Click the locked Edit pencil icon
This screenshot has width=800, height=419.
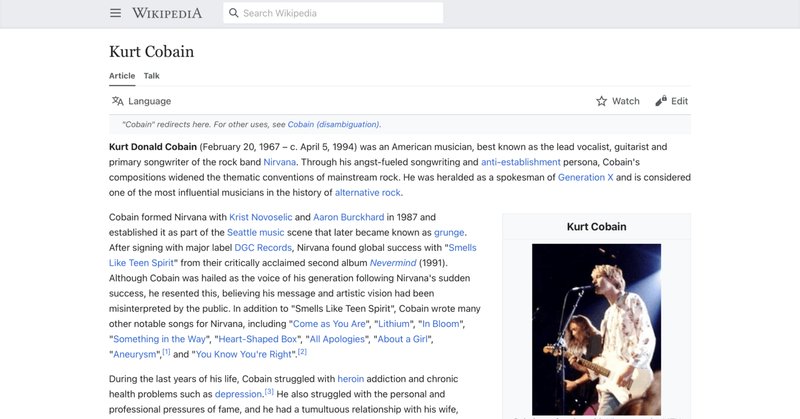(x=661, y=101)
